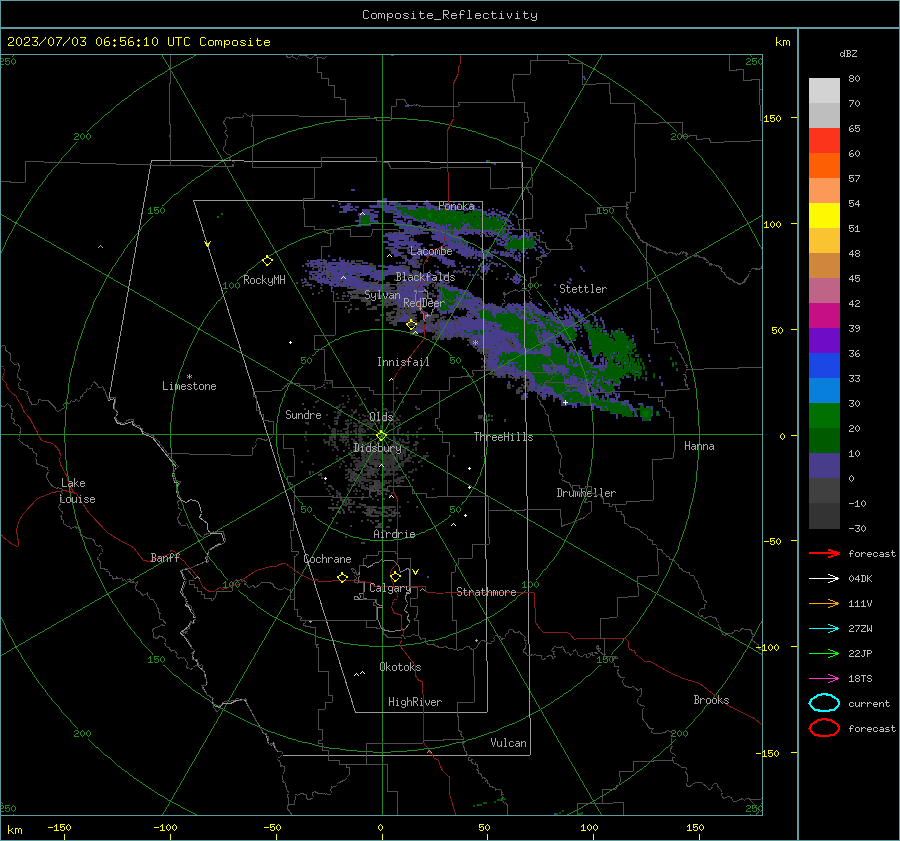Pick the red 65–60 dBZ swatch
900x841 pixels.
[824, 141]
